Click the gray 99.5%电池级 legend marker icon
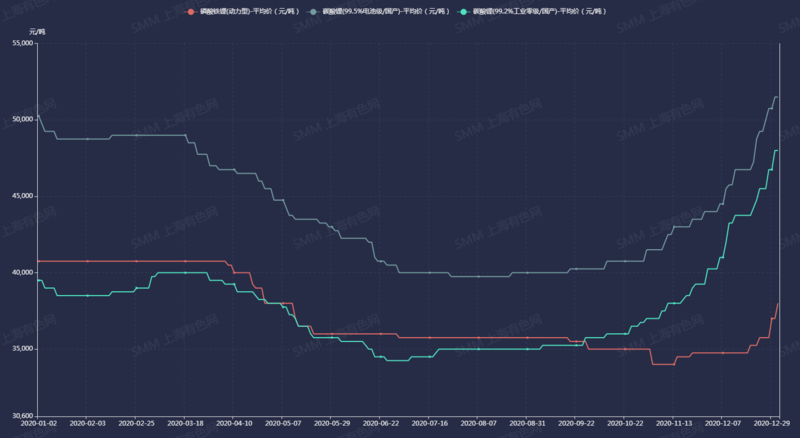The width and height of the screenshot is (800, 438). [x=328, y=11]
